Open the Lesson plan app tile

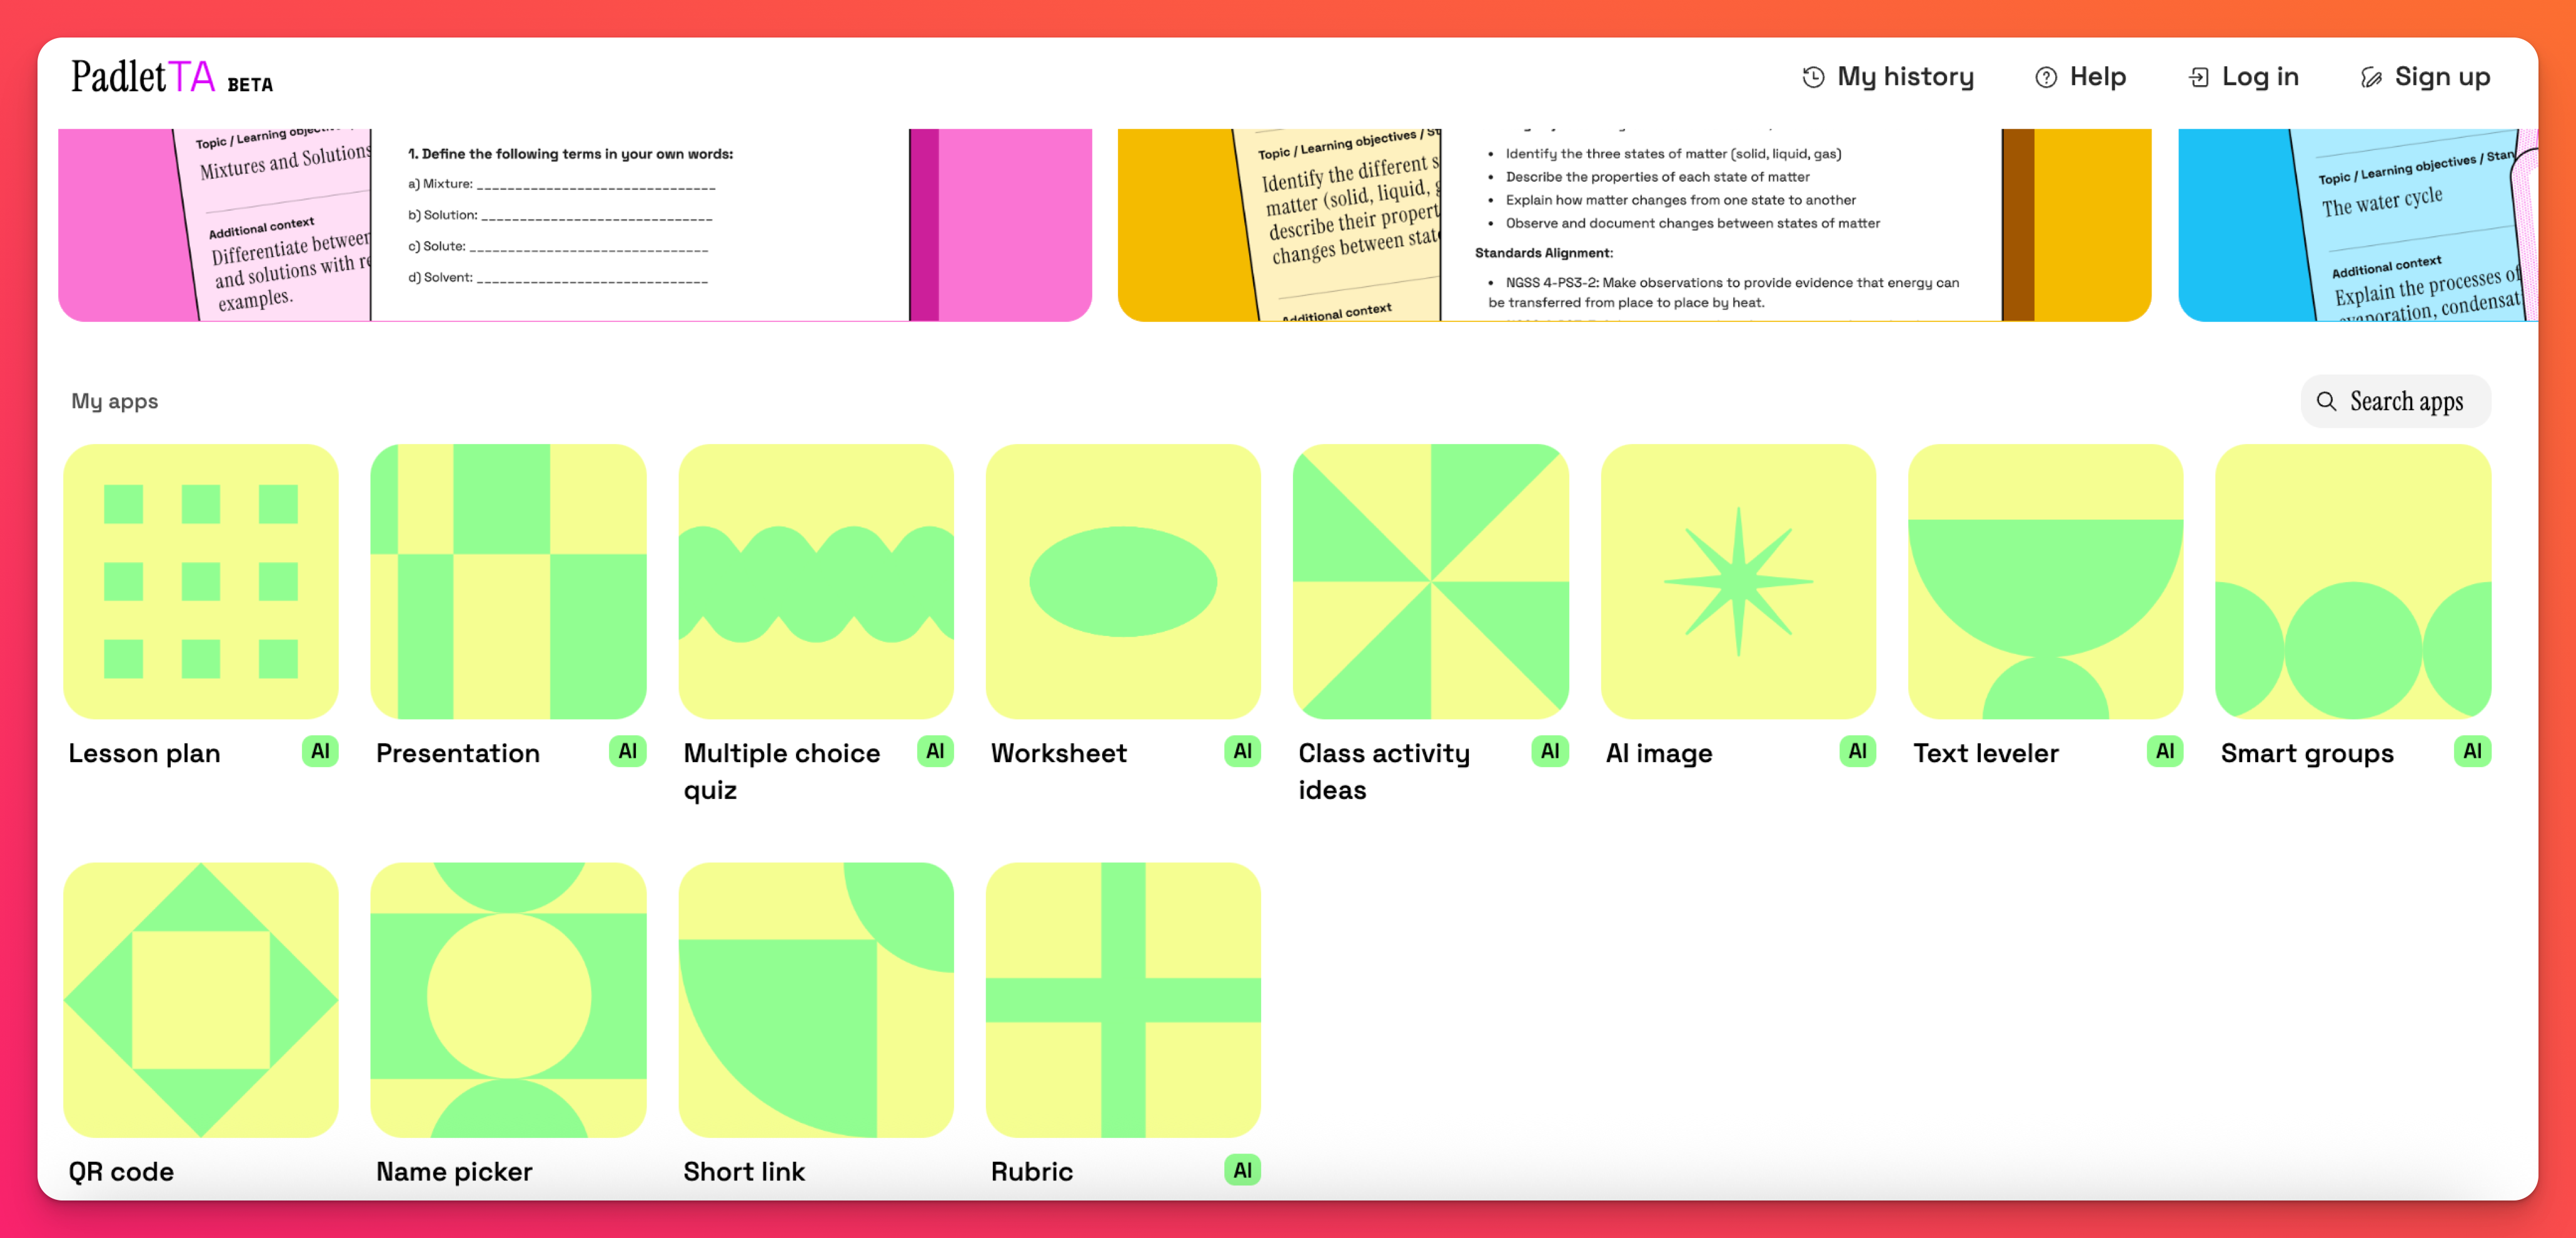pos(200,581)
